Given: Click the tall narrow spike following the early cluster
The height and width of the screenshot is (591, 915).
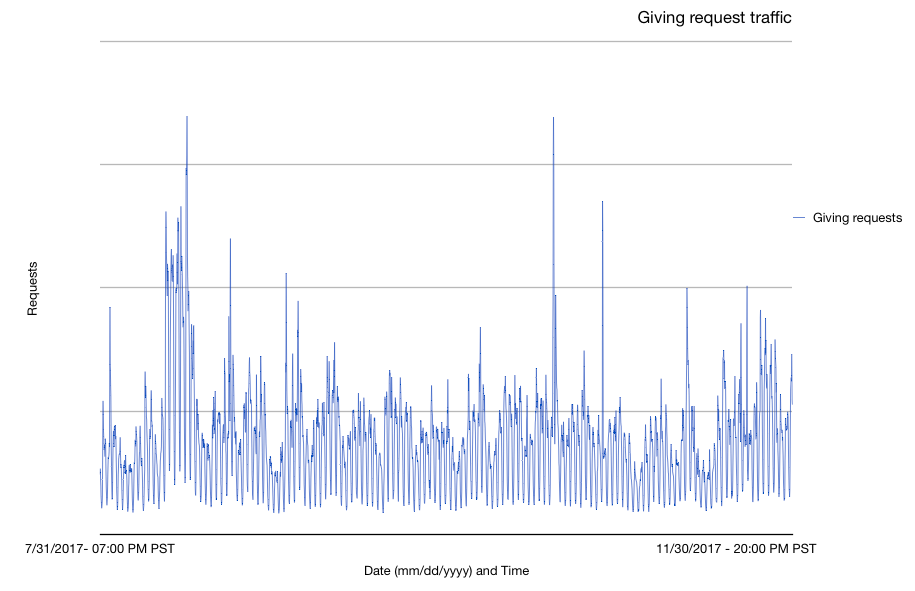Looking at the screenshot, I should tap(231, 240).
